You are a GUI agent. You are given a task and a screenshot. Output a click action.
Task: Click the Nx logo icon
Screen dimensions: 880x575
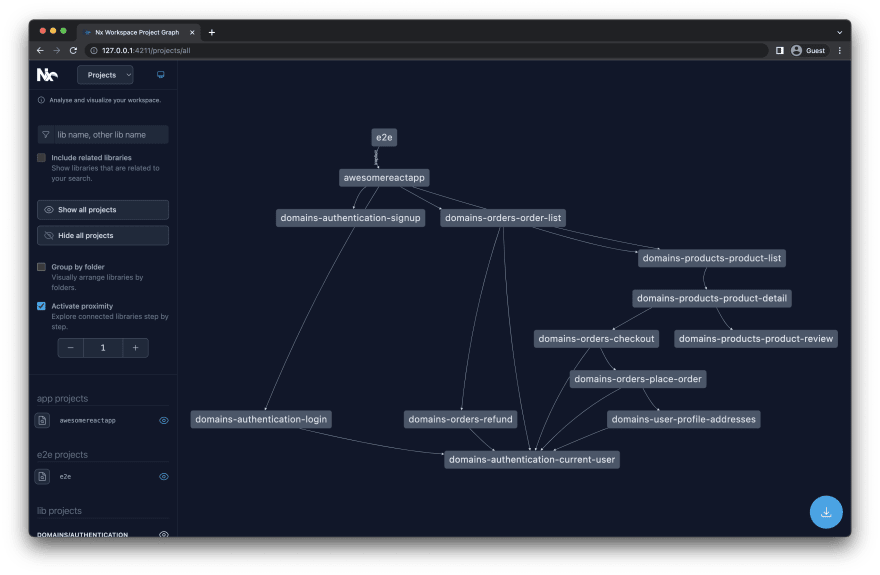[47, 75]
